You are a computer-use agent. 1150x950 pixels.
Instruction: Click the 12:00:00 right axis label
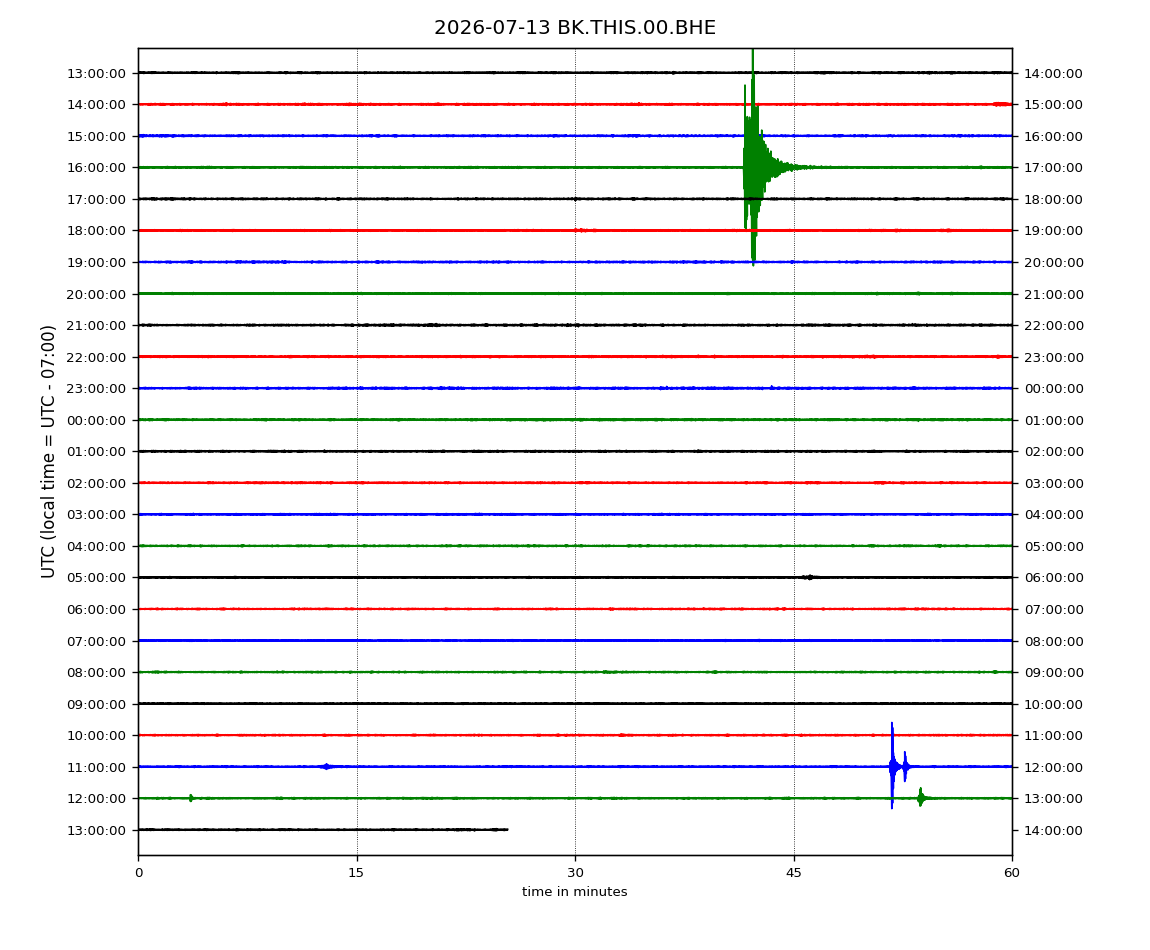pos(1053,767)
